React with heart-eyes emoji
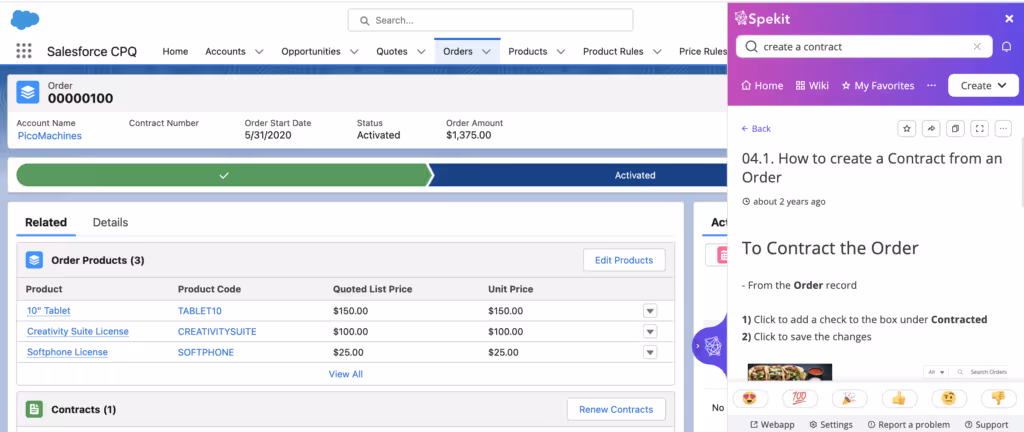This screenshot has height=432, width=1024. 750,398
